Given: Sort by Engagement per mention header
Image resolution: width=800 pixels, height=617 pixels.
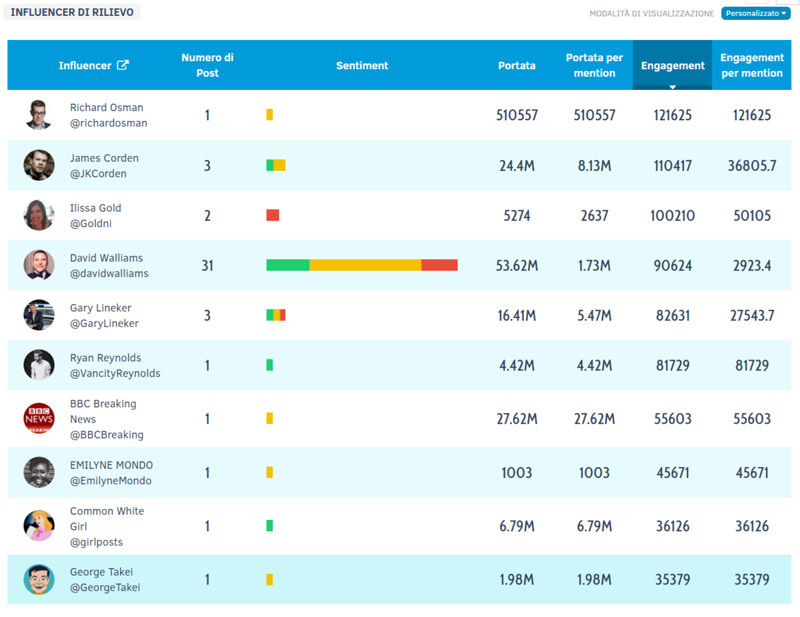Looking at the screenshot, I should tap(752, 65).
